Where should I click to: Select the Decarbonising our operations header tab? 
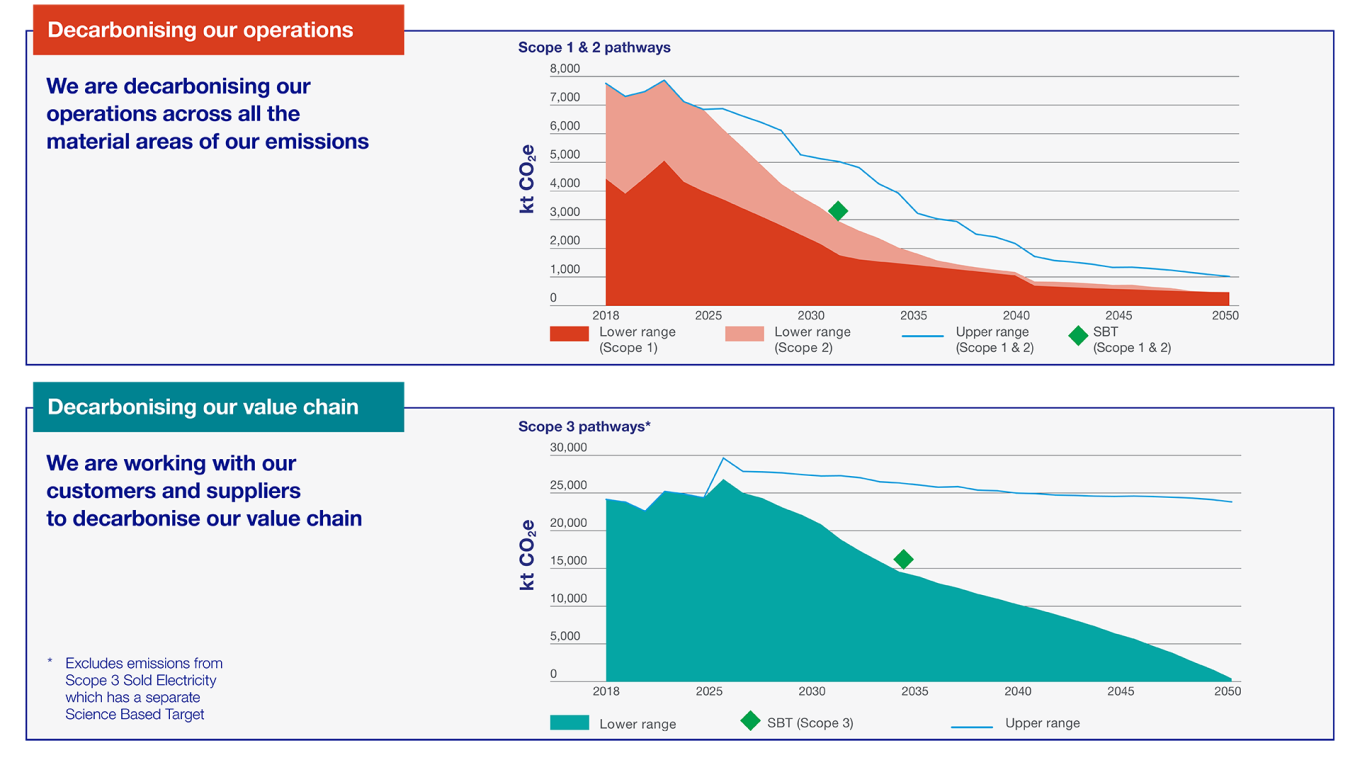click(218, 29)
